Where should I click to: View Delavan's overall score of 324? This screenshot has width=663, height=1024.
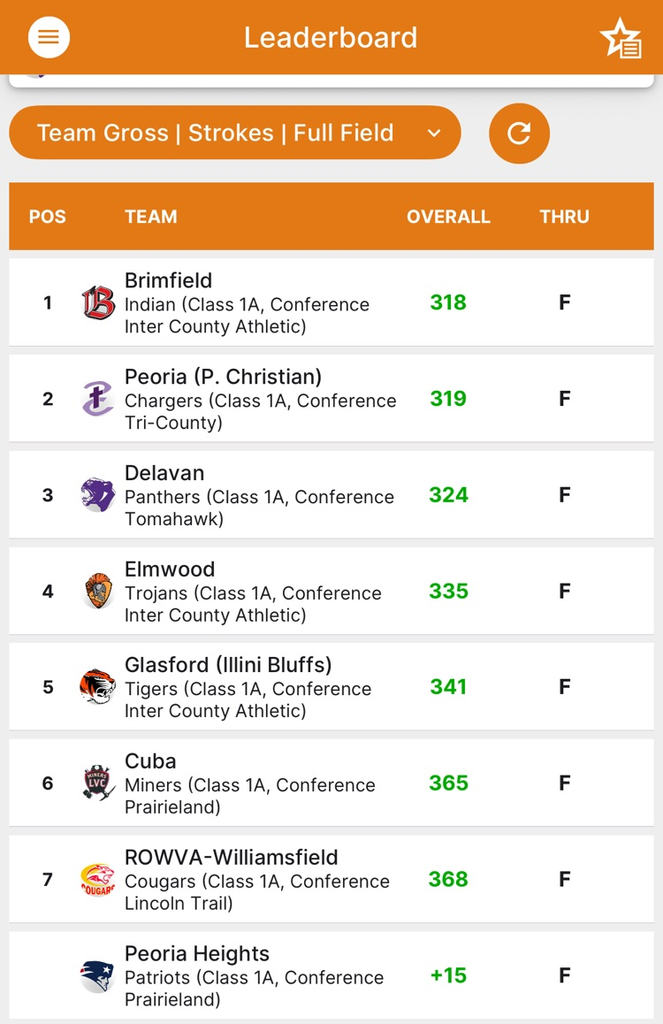[448, 495]
